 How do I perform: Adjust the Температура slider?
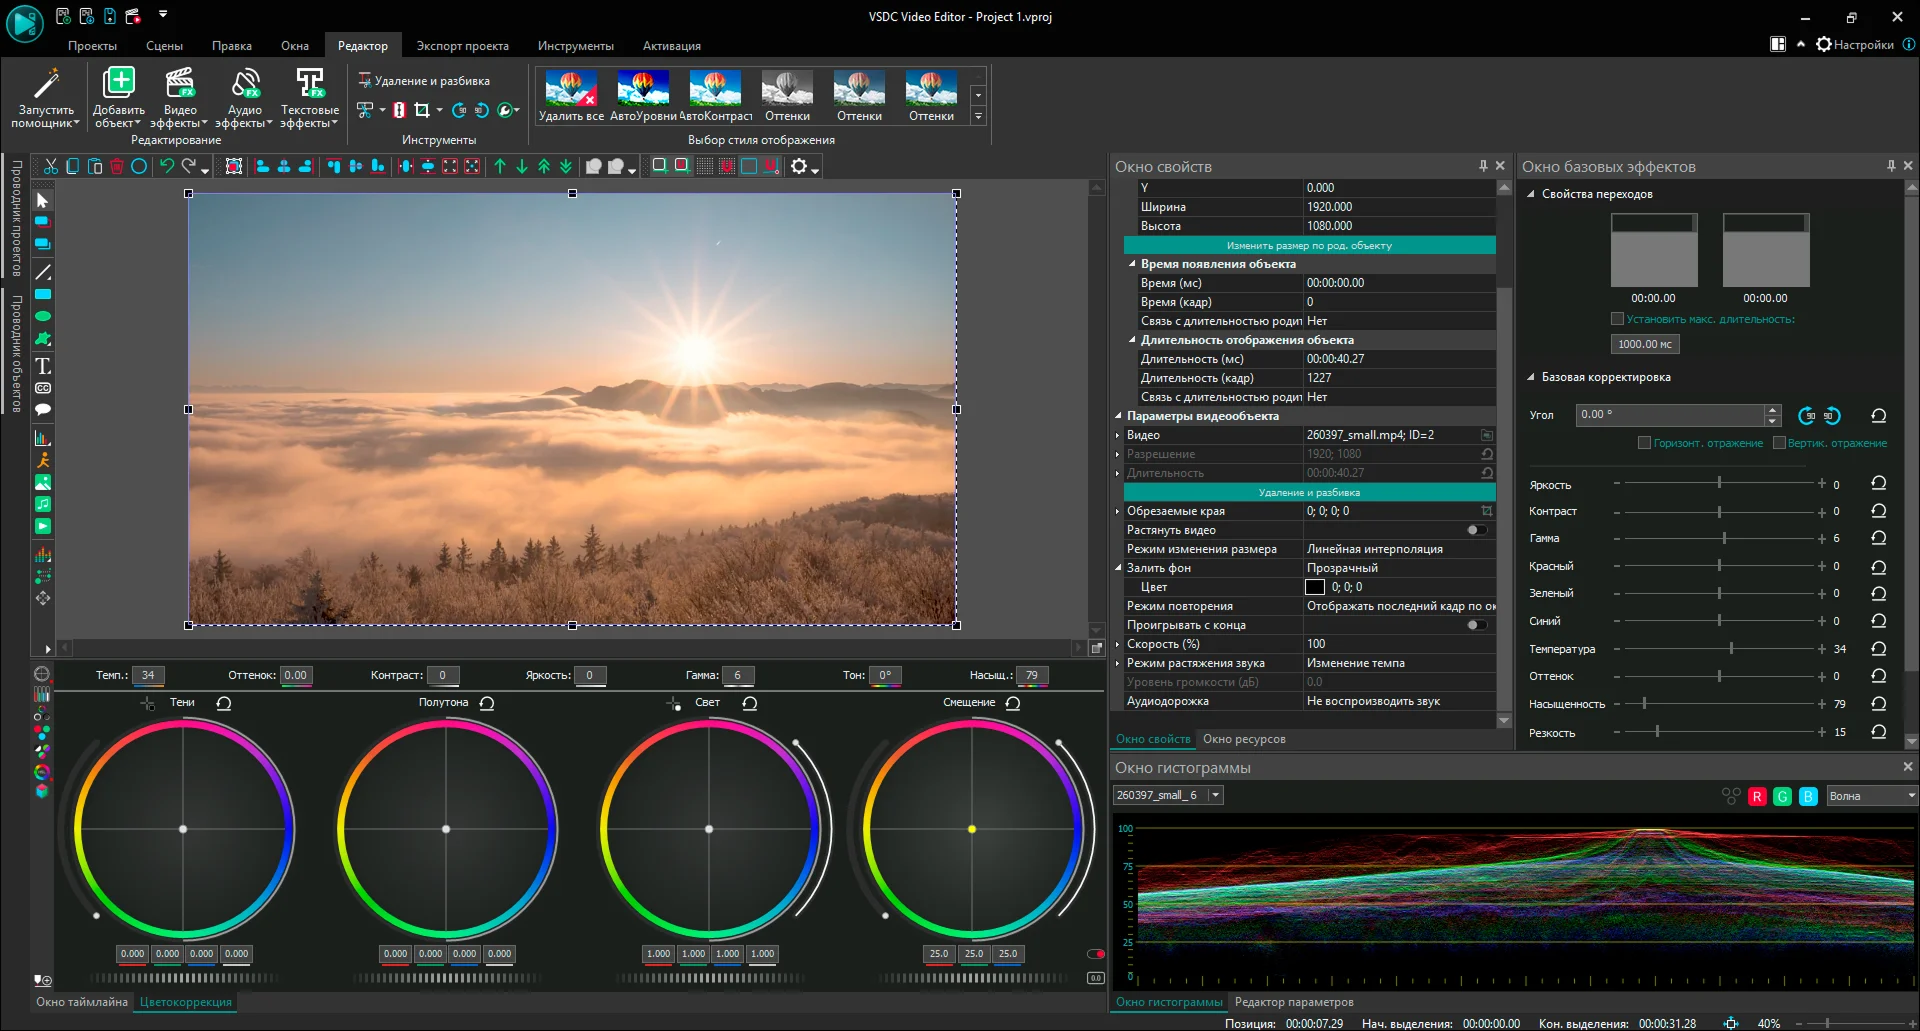[1731, 649]
